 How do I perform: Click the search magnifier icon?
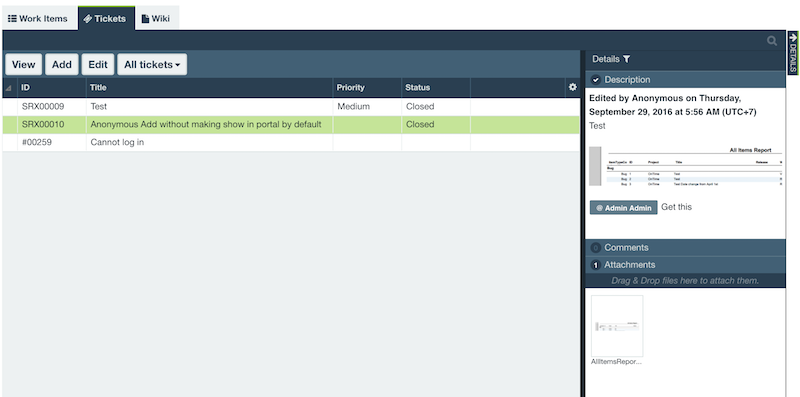[x=772, y=41]
